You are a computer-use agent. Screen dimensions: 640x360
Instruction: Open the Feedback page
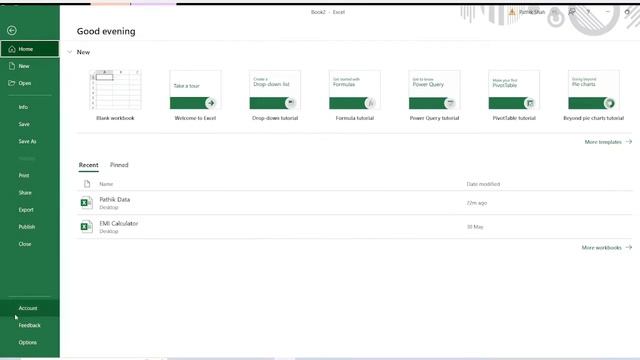tap(30, 325)
